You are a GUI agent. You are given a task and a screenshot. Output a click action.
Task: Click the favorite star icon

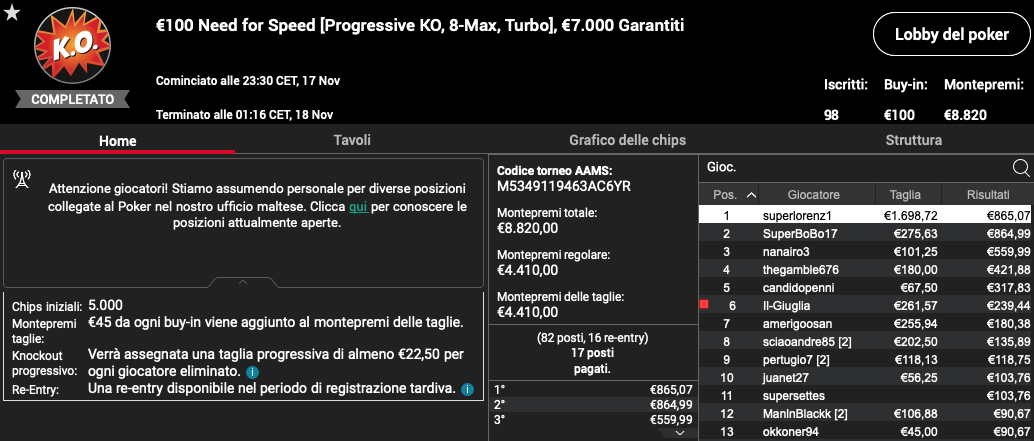12,13
